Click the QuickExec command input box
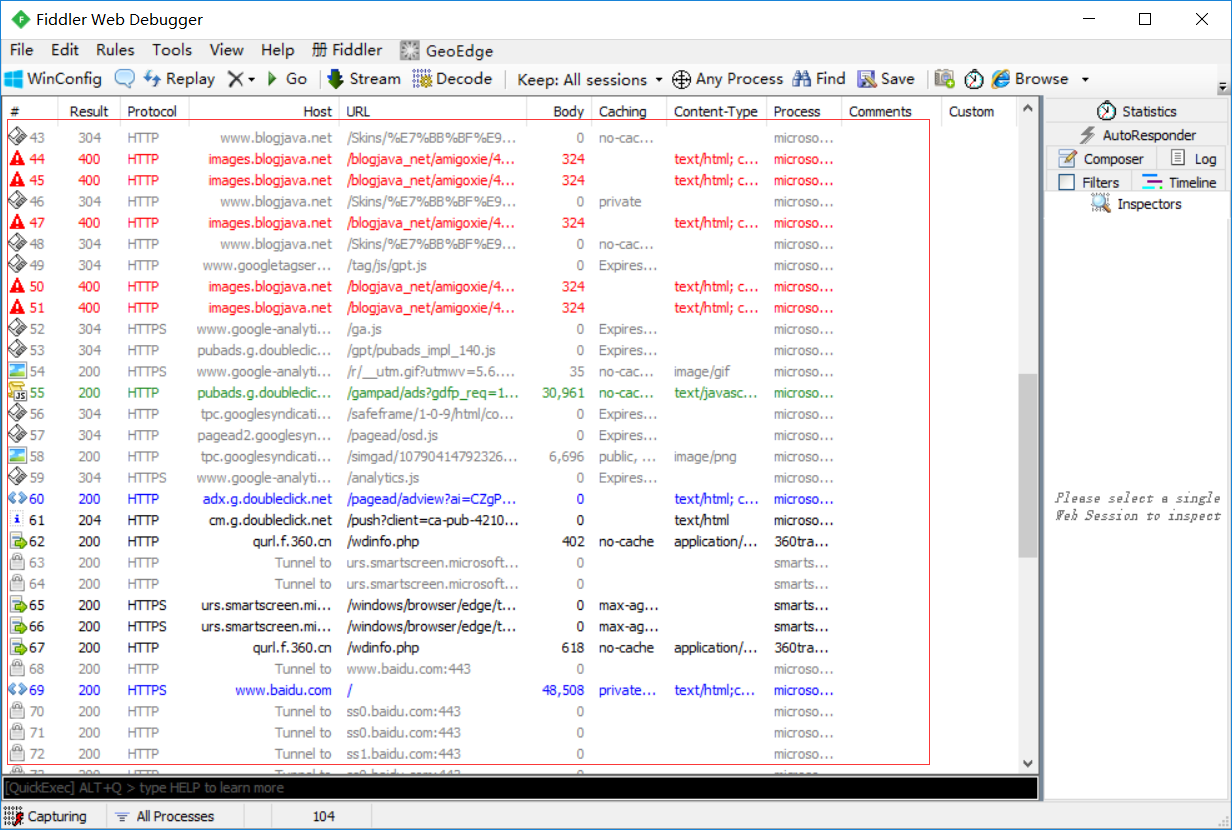The width and height of the screenshot is (1232, 830). [x=520, y=788]
